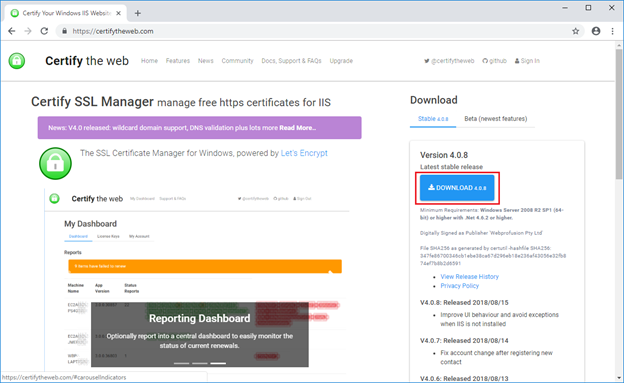Click the 'Download' sidebar heading
The height and width of the screenshot is (383, 624).
coord(434,100)
